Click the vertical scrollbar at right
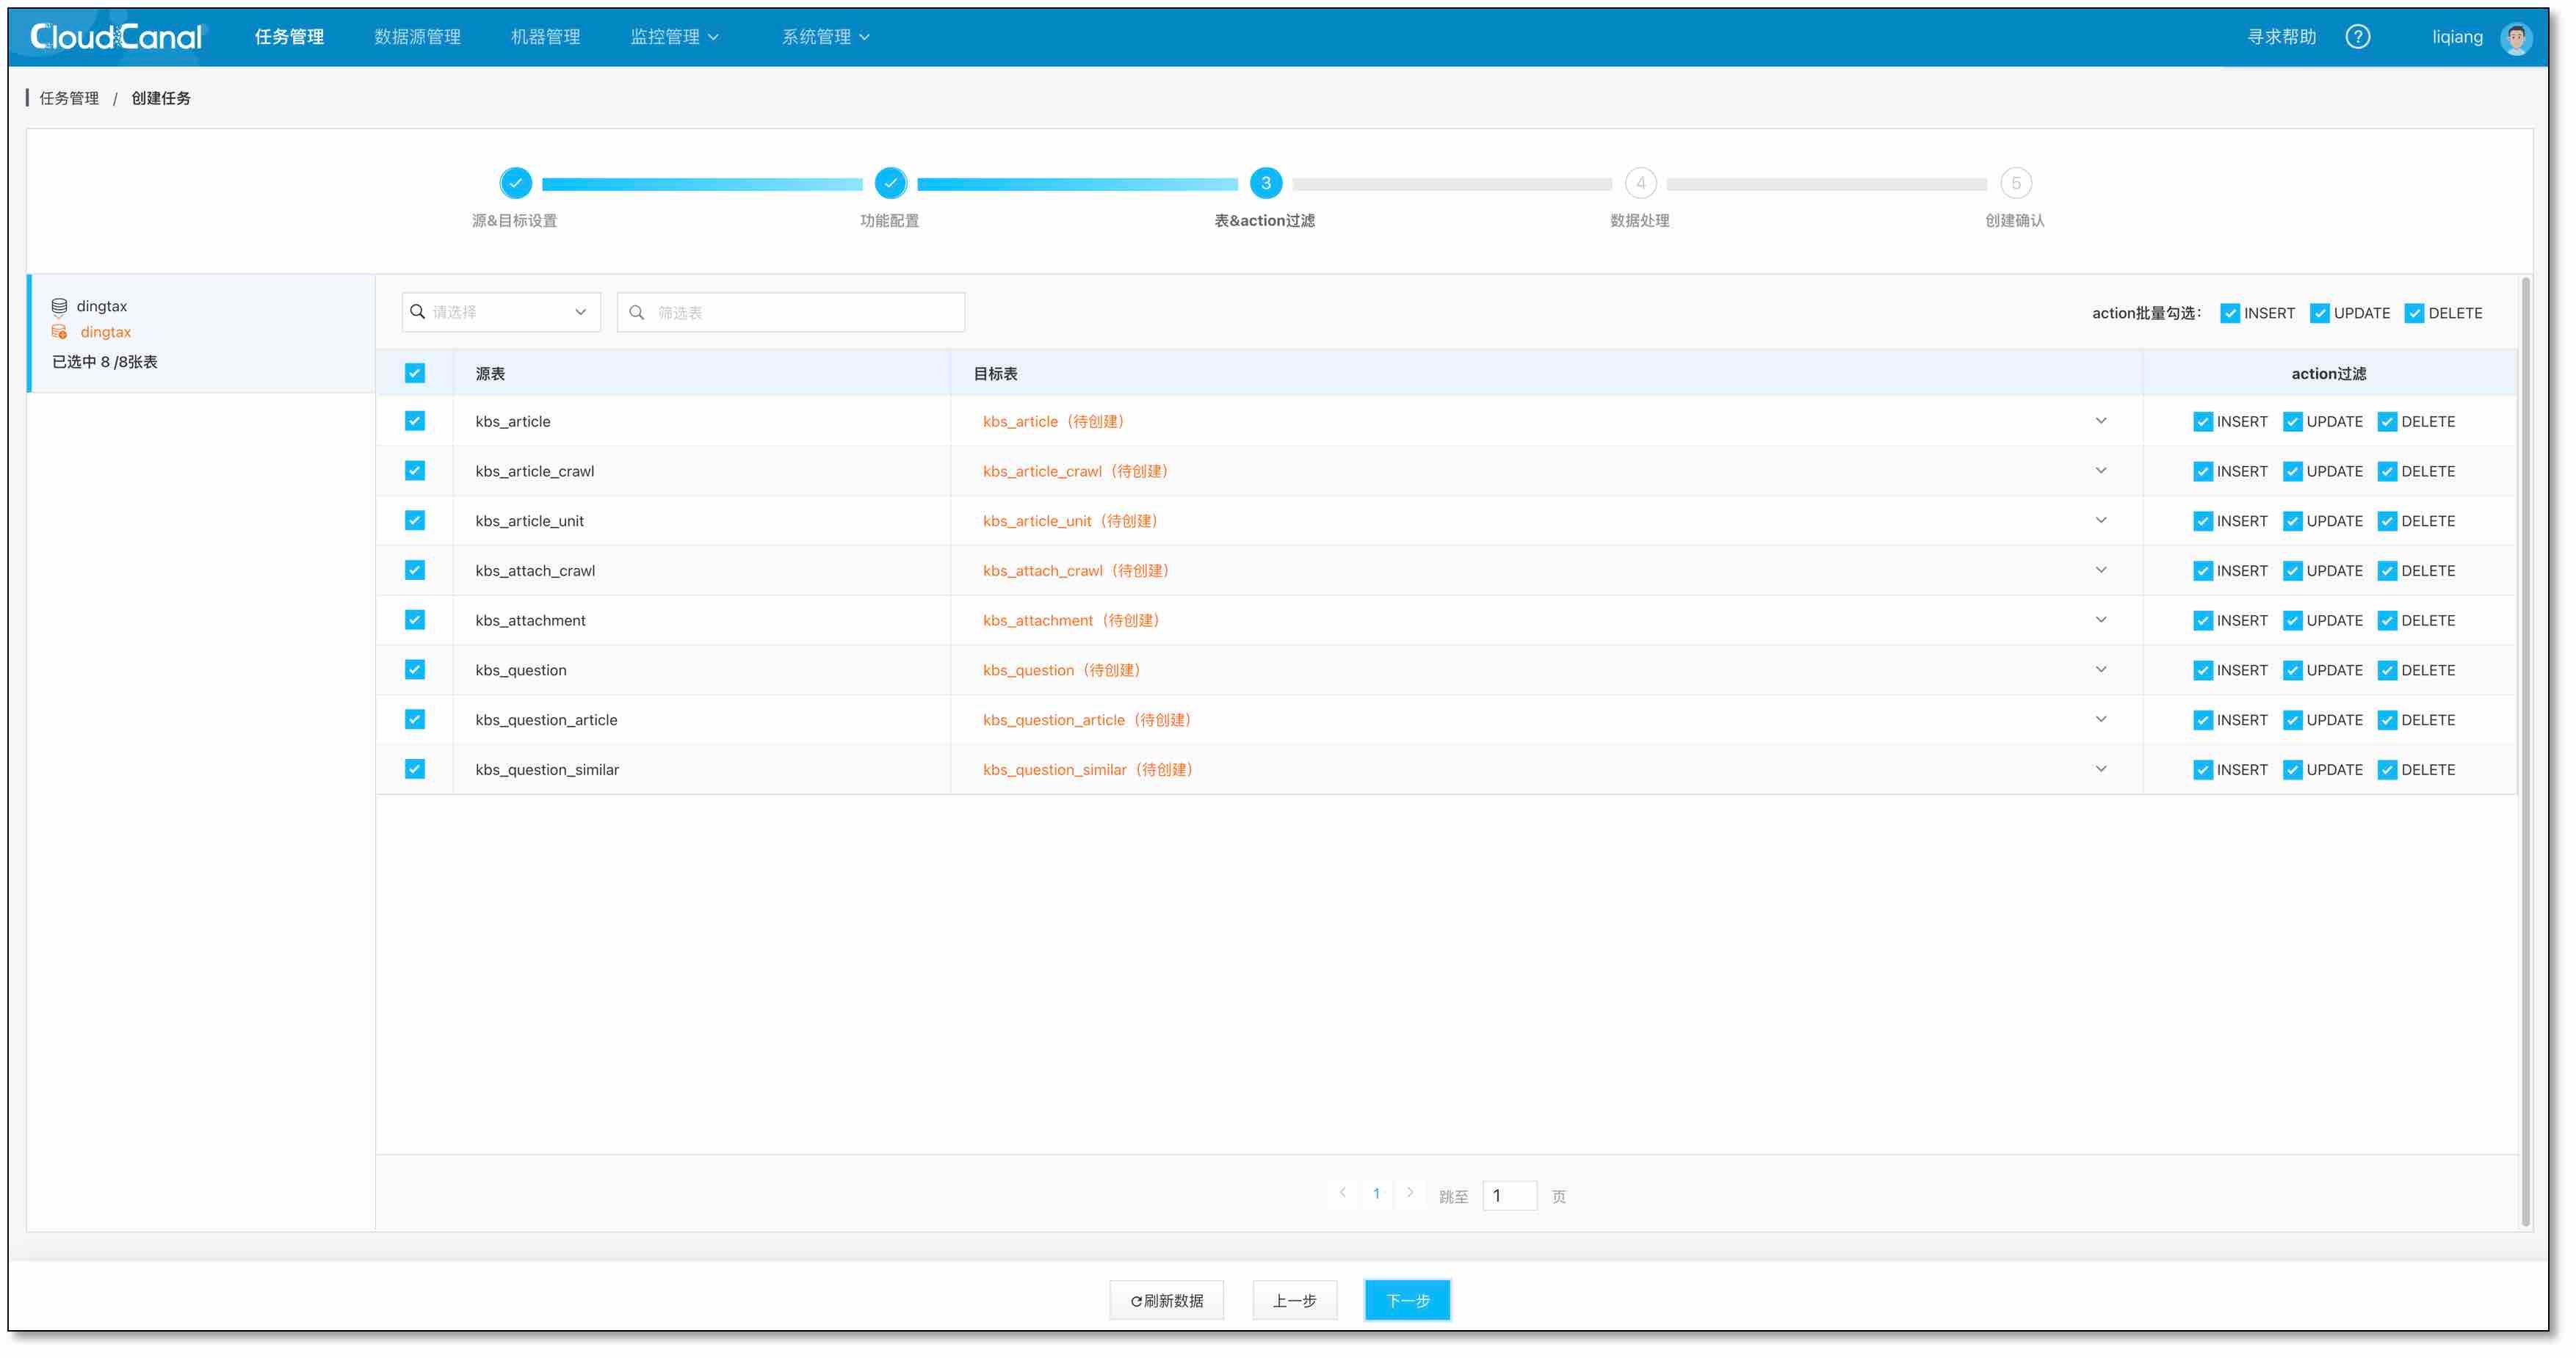Image resolution: width=2576 pixels, height=1358 pixels. 2525,750
